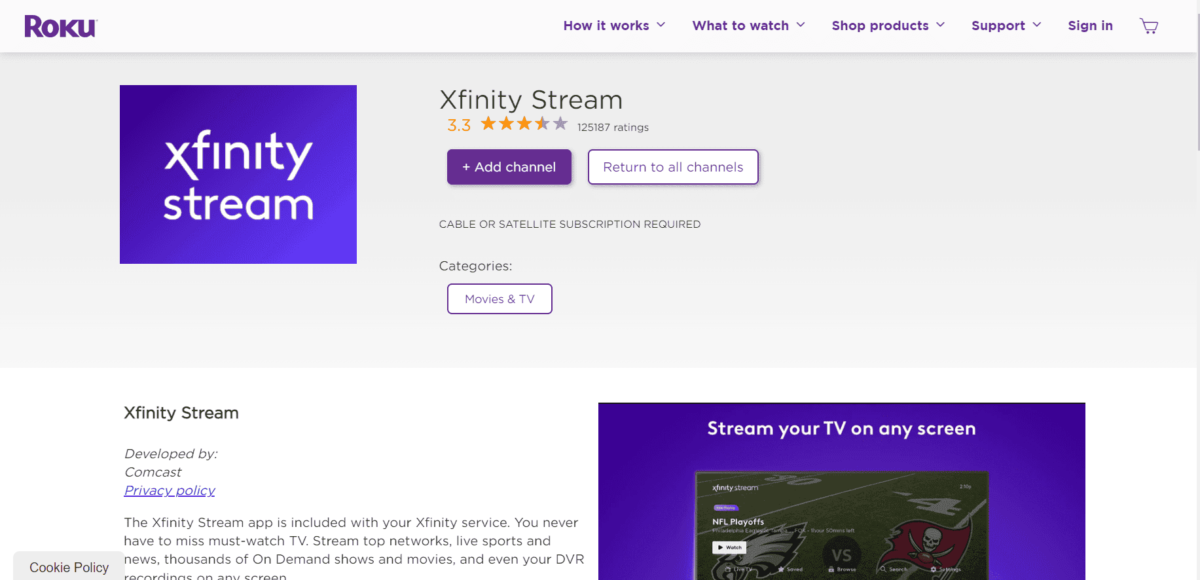Open the Support dropdown menu
This screenshot has width=1200, height=580.
pos(1006,26)
